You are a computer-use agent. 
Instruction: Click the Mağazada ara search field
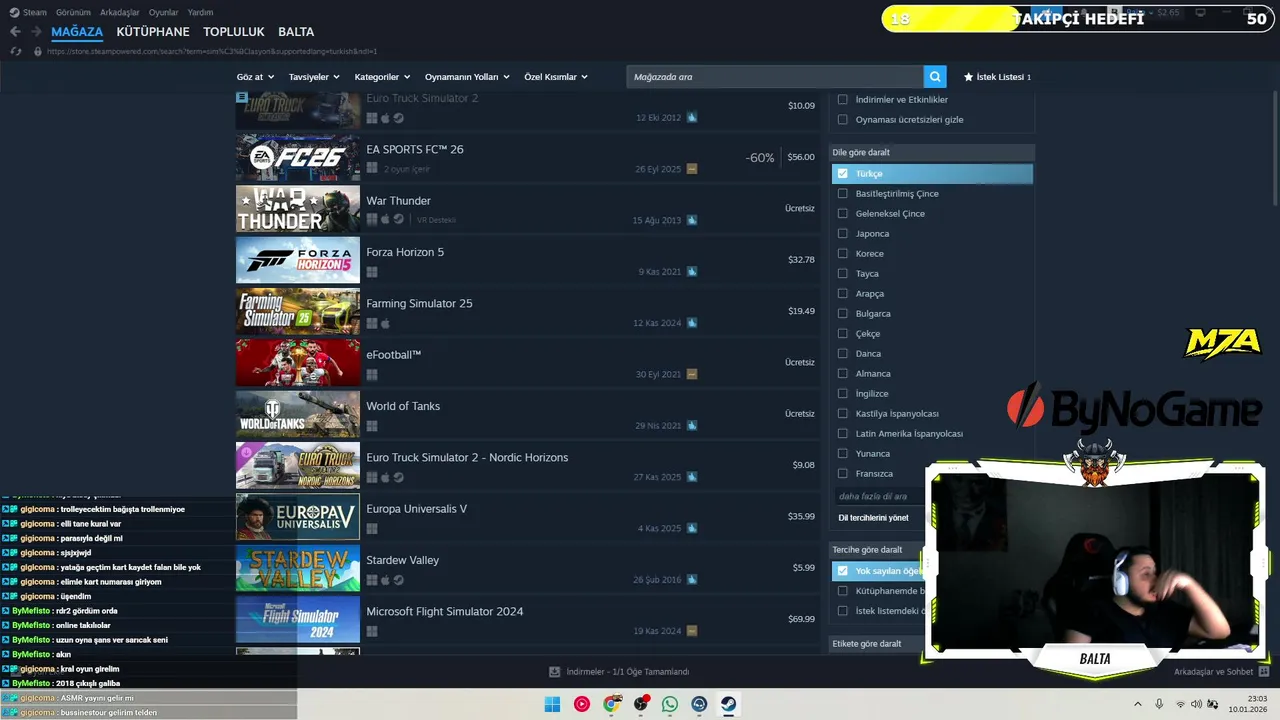(x=775, y=77)
